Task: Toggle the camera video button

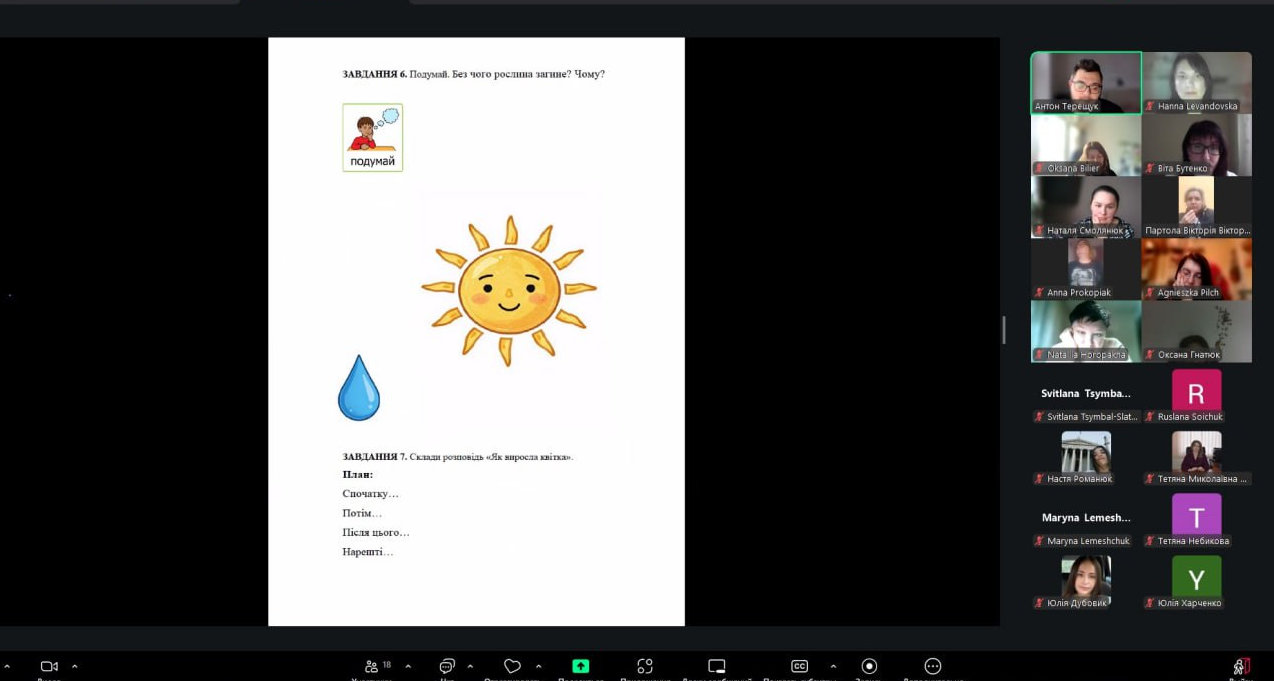Action: point(49,666)
